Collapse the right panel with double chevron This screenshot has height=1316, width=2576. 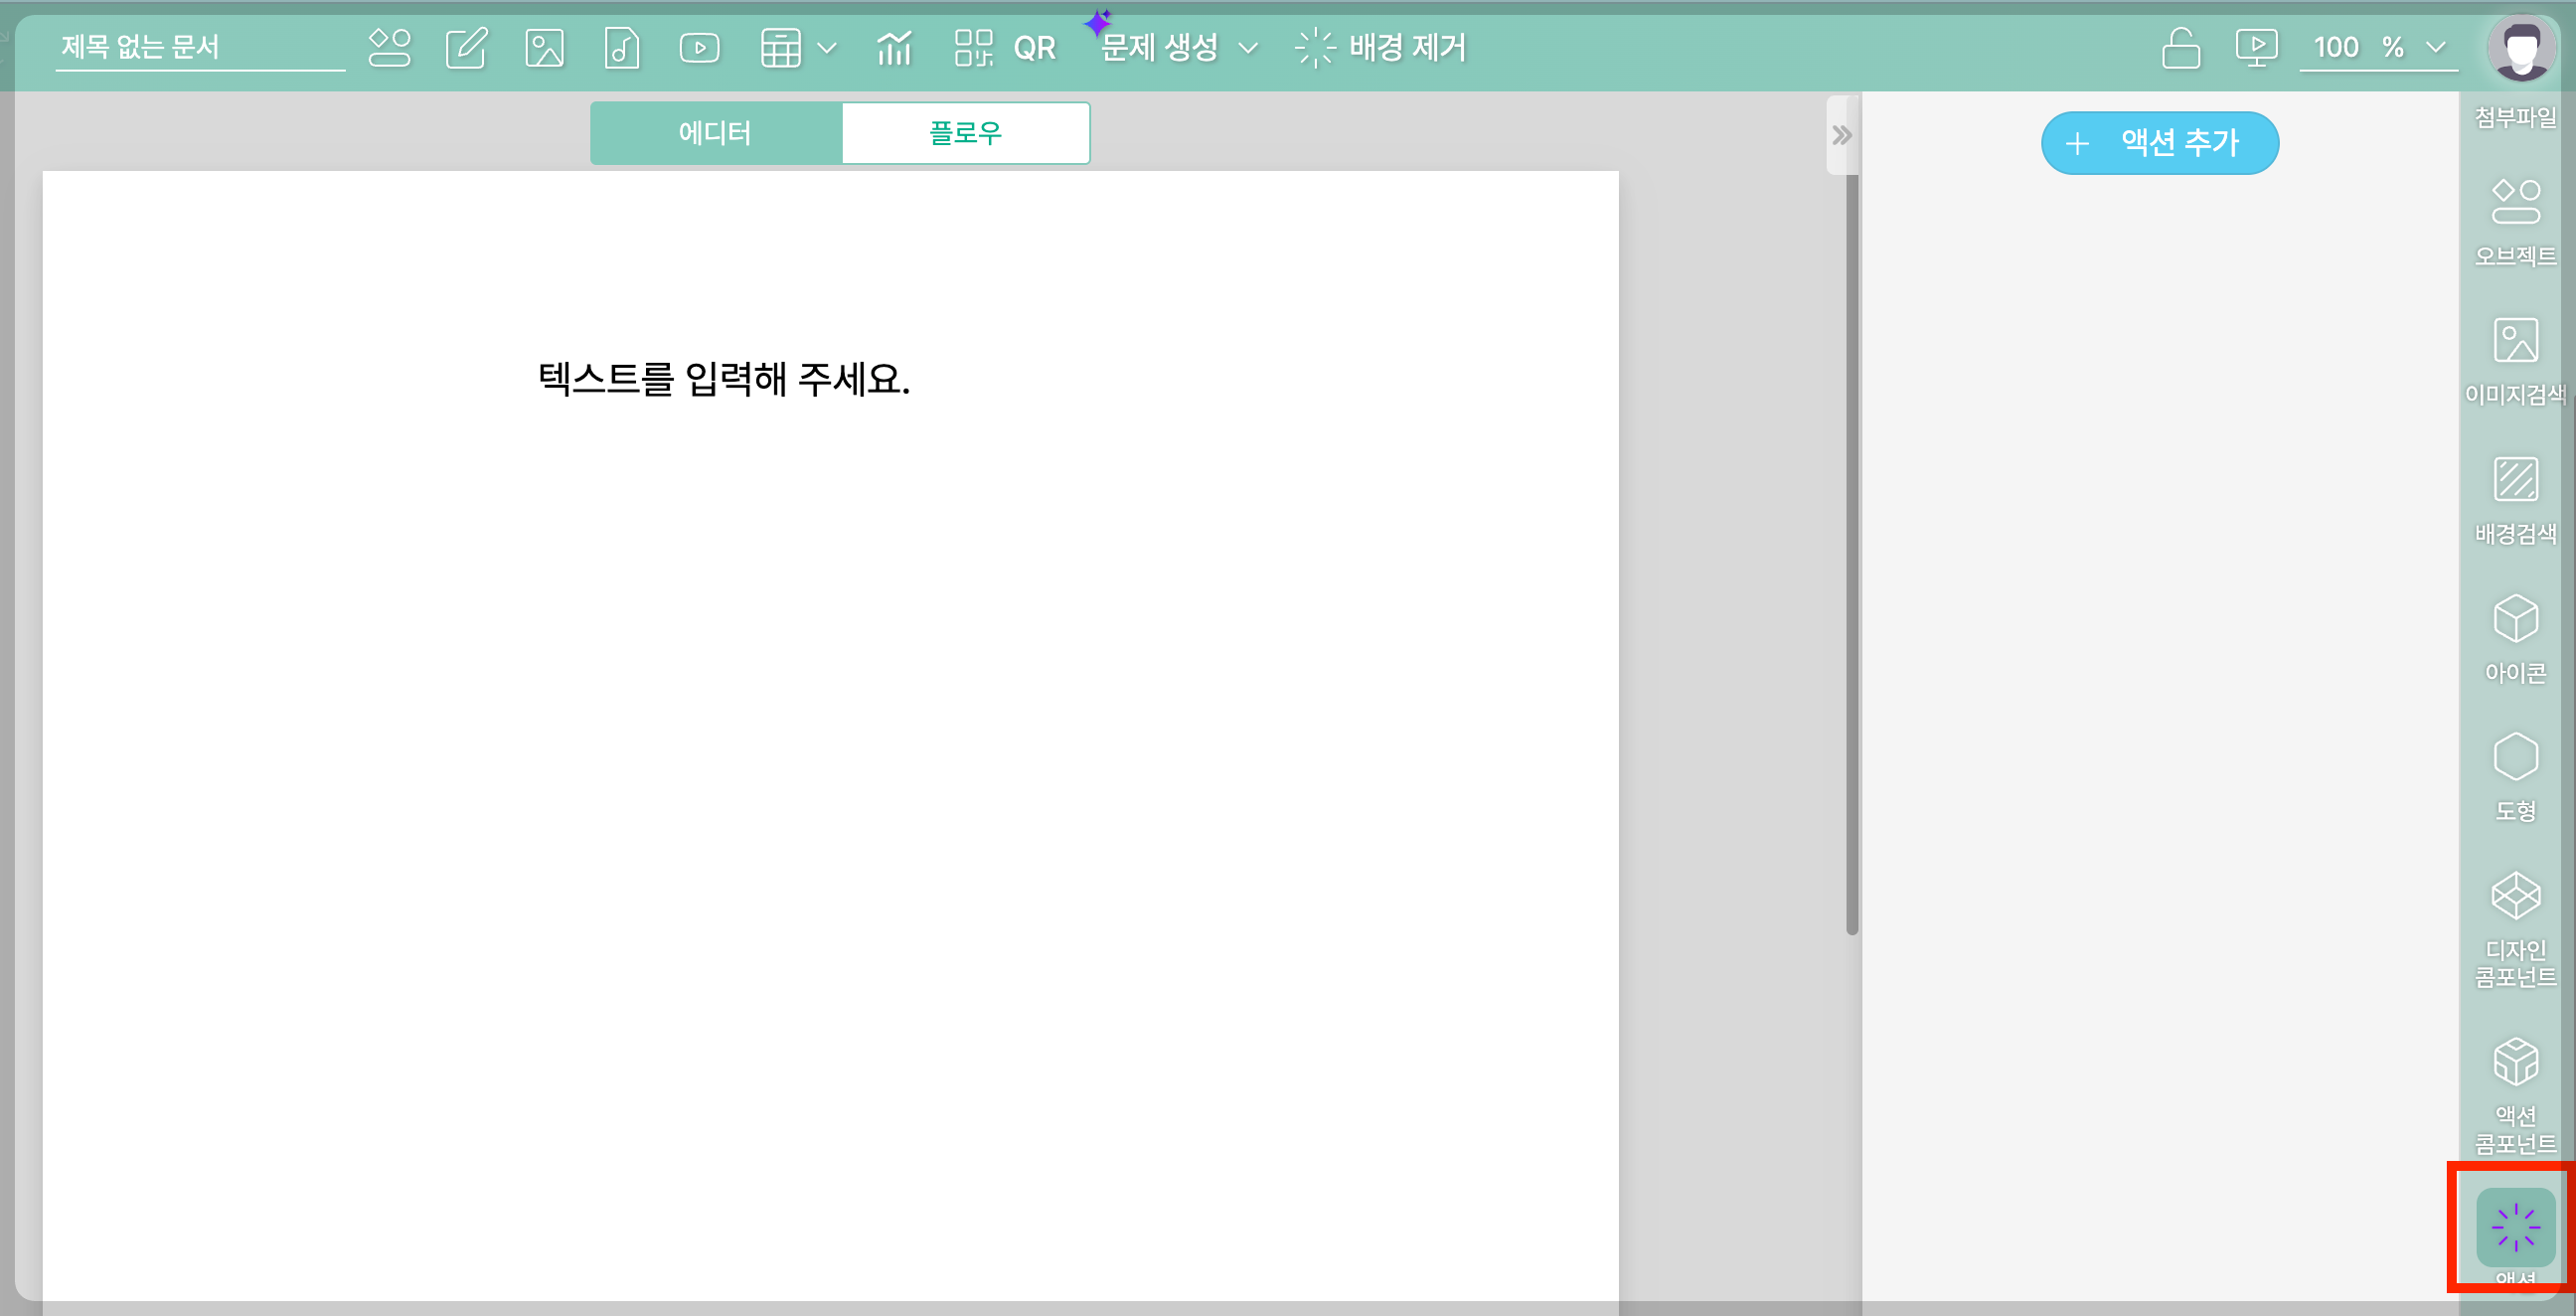pyautogui.click(x=1841, y=135)
